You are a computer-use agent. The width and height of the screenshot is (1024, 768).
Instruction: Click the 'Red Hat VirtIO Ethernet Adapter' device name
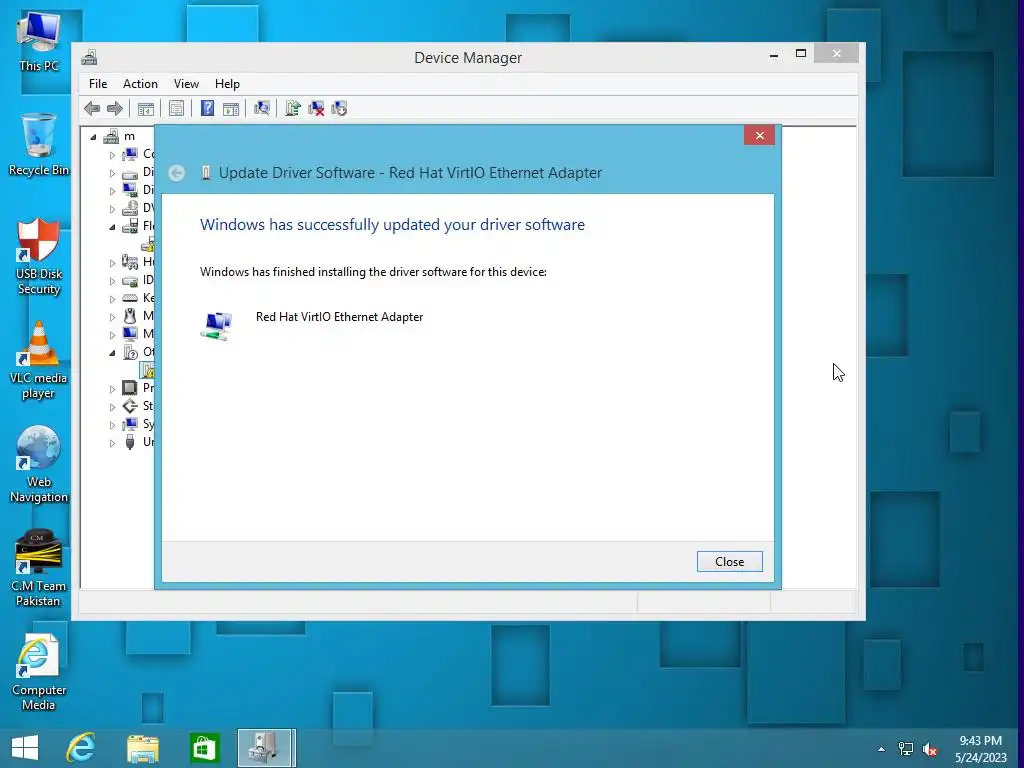point(340,317)
